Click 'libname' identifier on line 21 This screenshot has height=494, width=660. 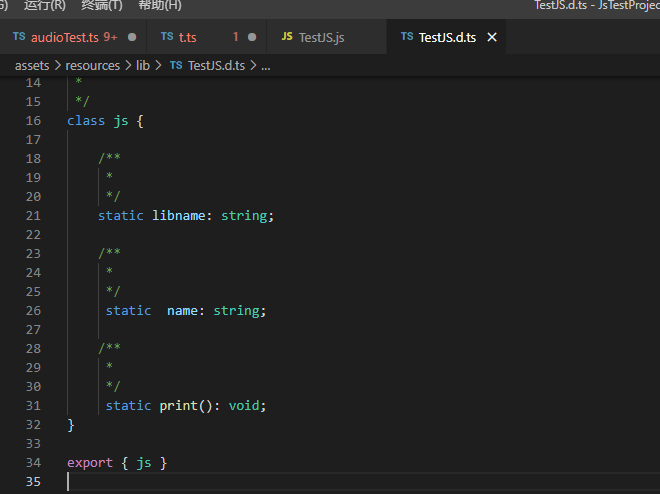tap(178, 216)
